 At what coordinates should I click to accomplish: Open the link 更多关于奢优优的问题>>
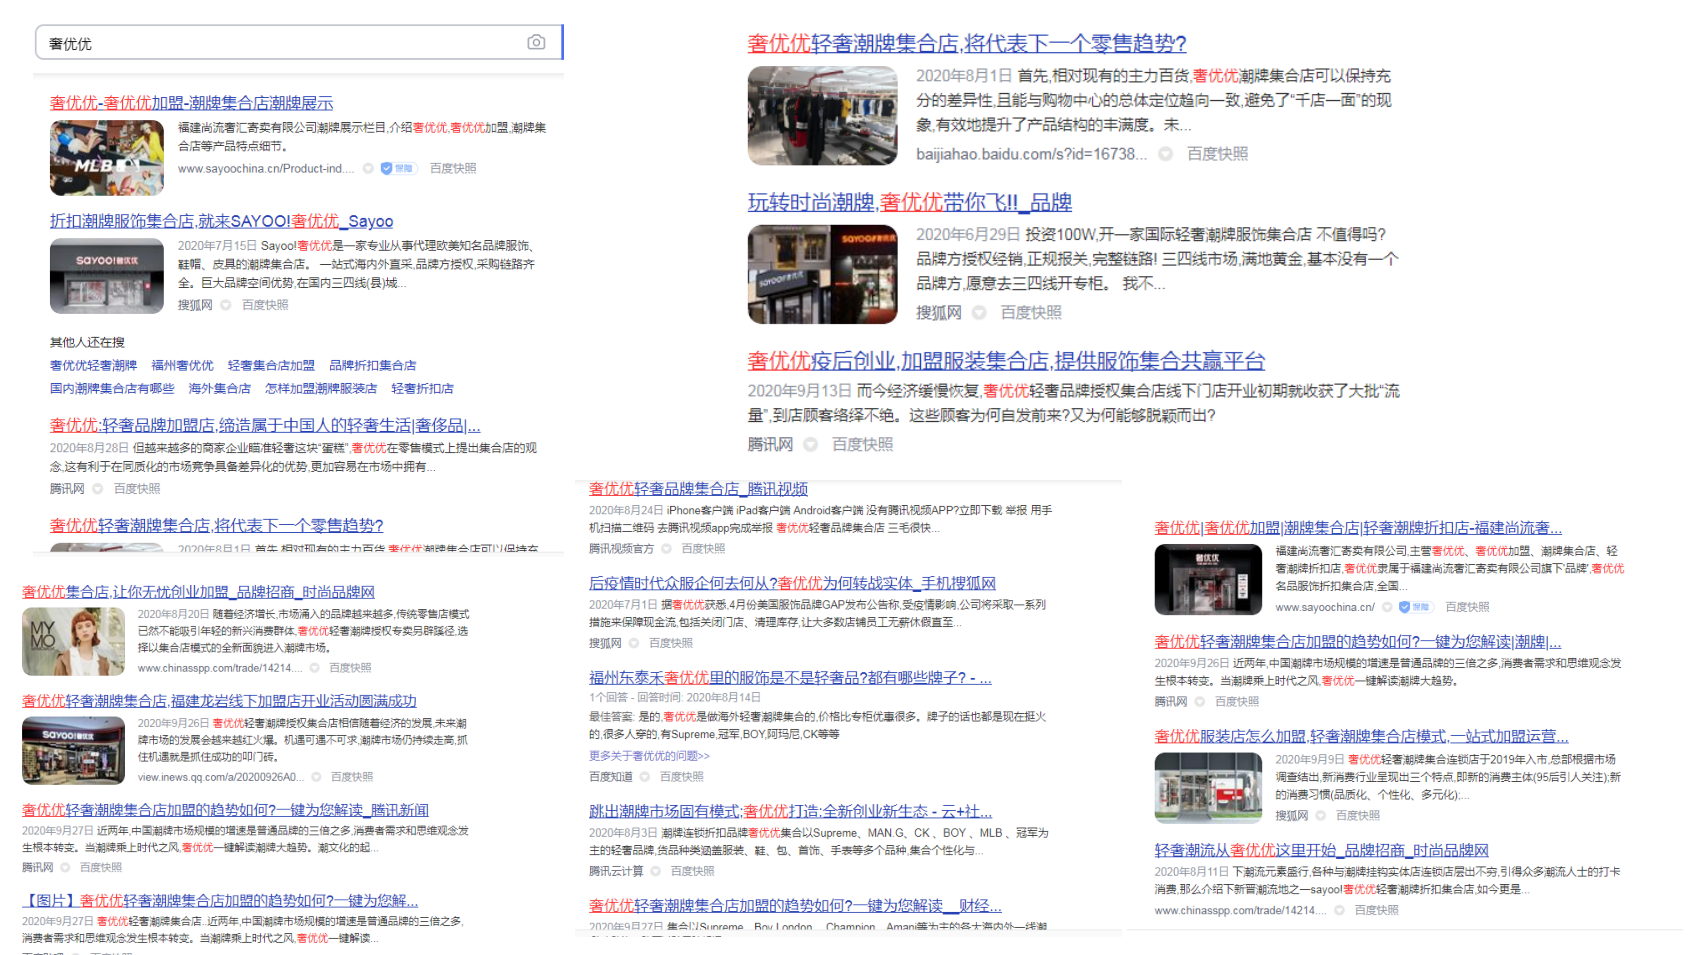(649, 756)
